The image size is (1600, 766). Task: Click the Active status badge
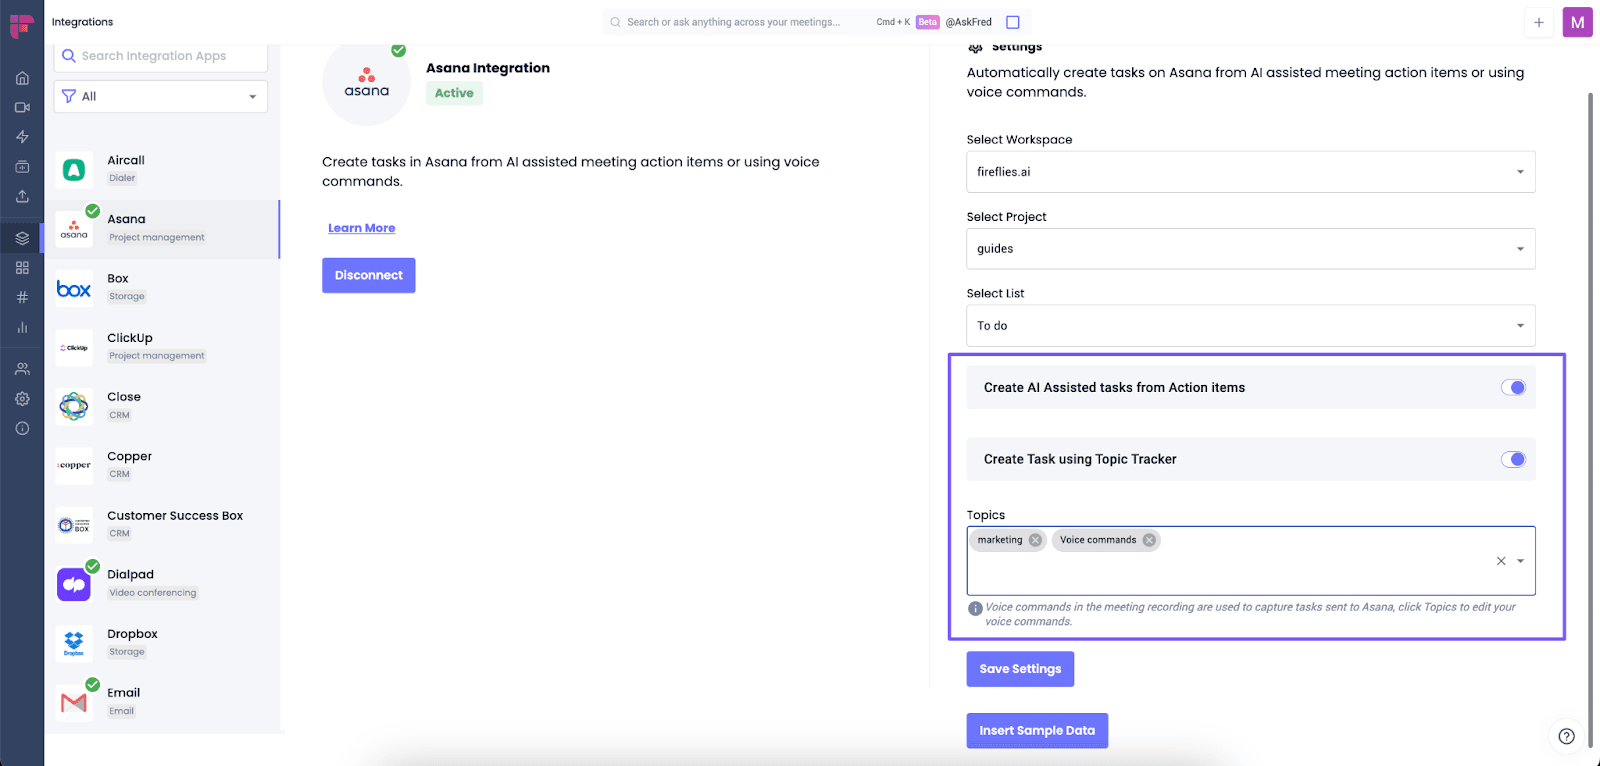click(x=454, y=93)
